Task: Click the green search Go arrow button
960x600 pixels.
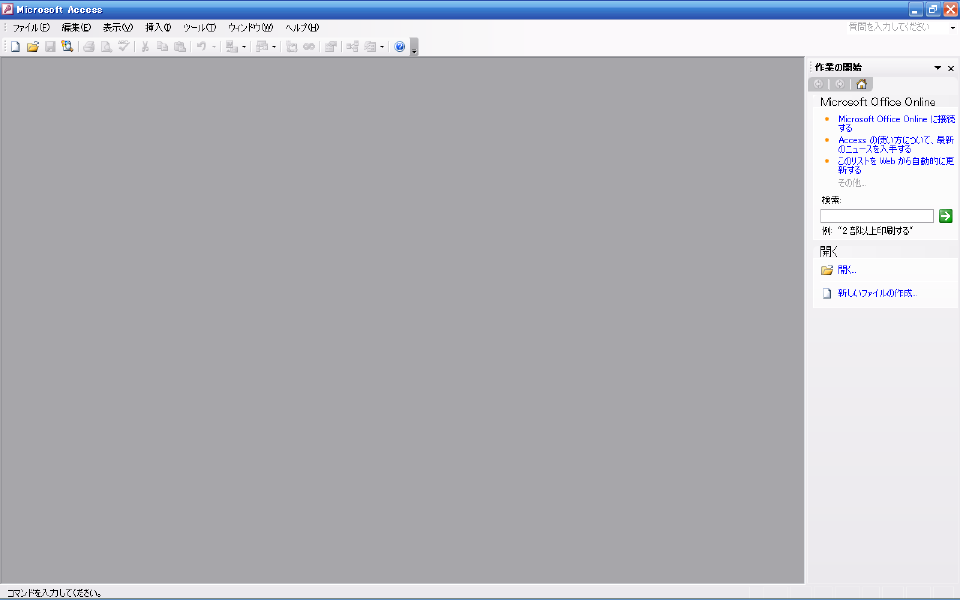Action: tap(945, 216)
